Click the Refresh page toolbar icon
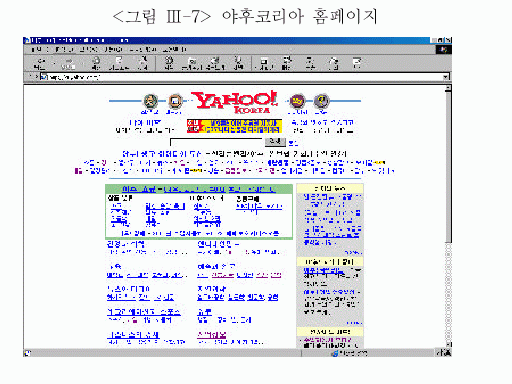512x384 pixels. [118, 63]
